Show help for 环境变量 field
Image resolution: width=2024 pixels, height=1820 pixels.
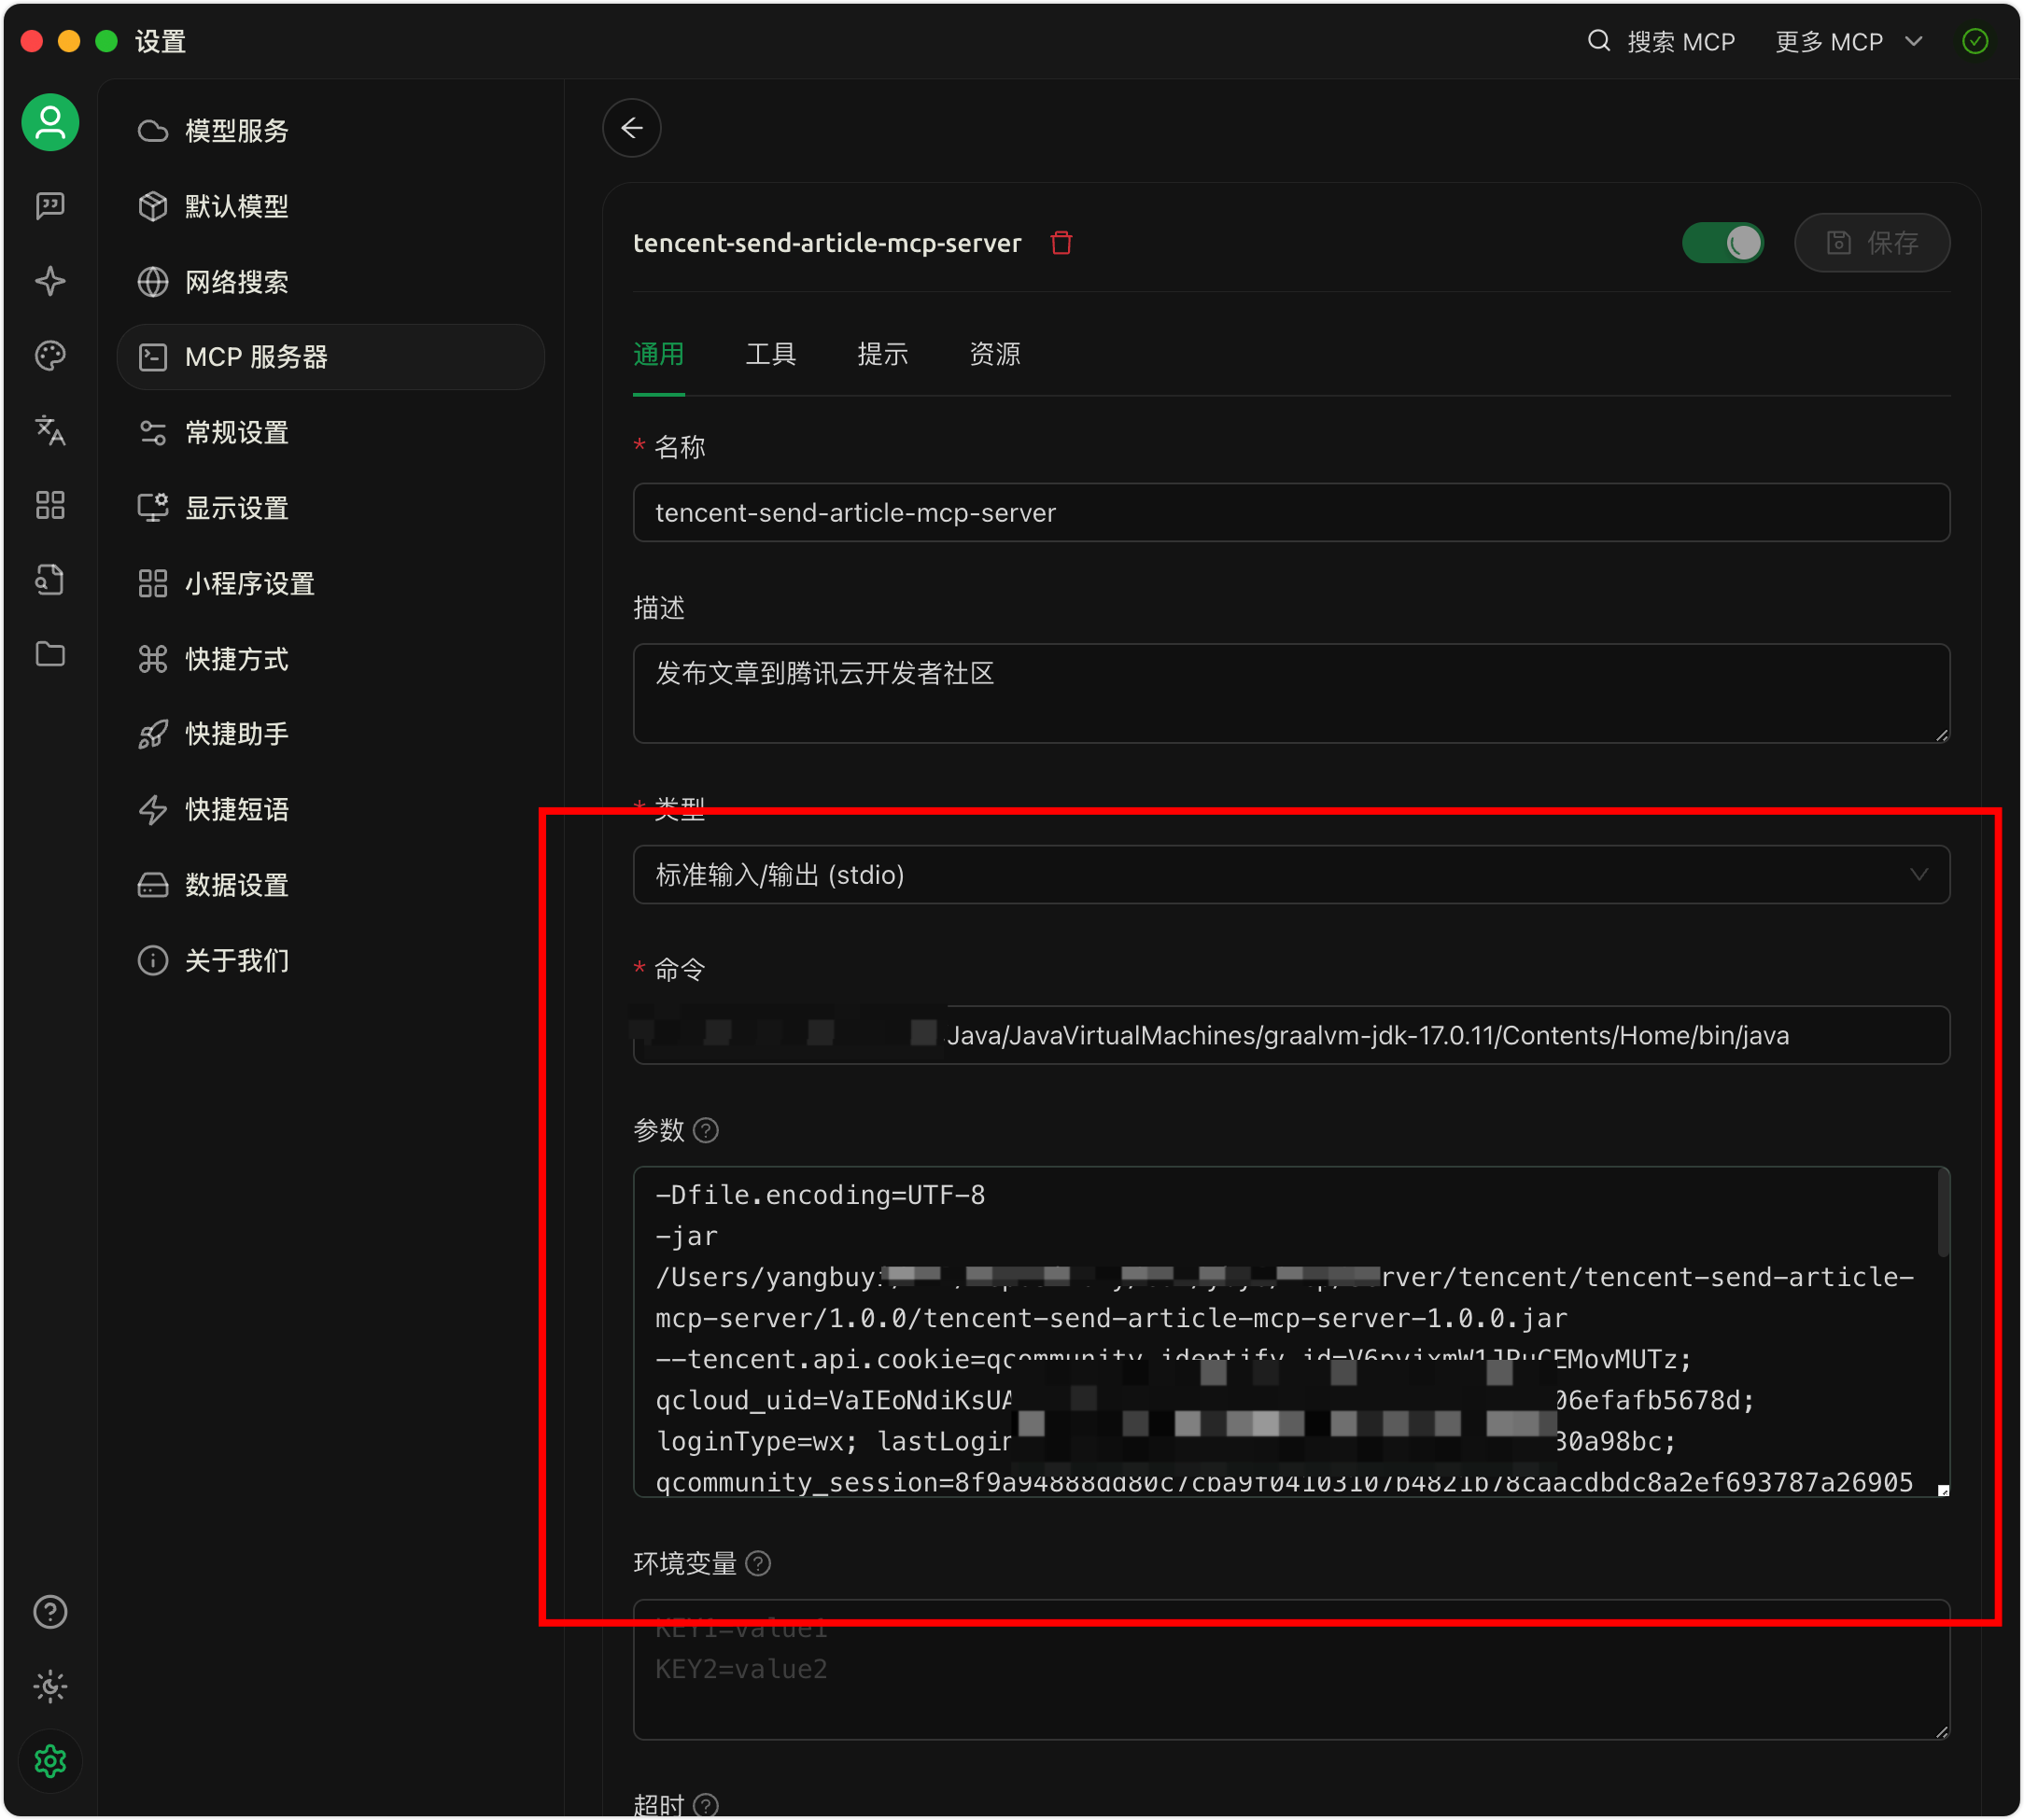click(x=759, y=1564)
